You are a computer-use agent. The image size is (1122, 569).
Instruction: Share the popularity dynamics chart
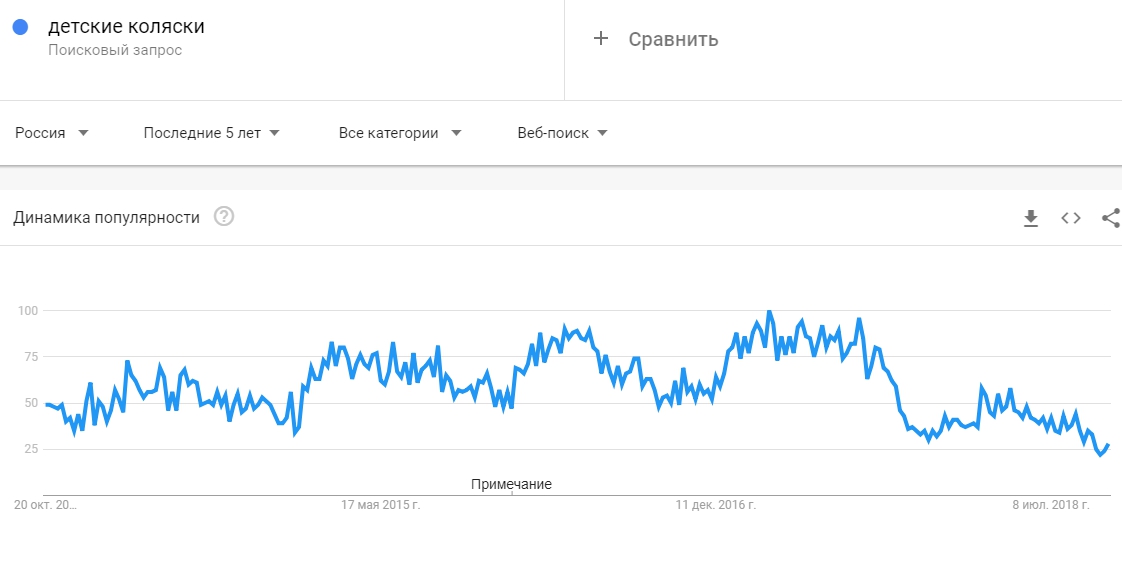[x=1110, y=218]
